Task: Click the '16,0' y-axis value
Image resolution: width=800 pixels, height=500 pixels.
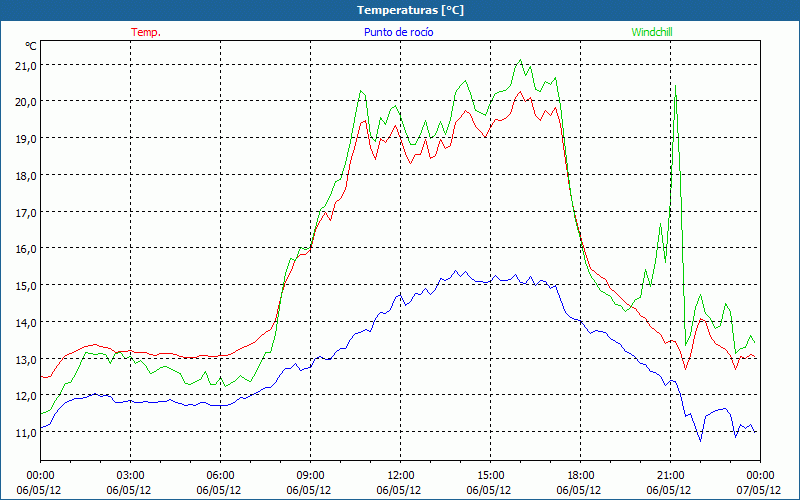Action: [27, 249]
